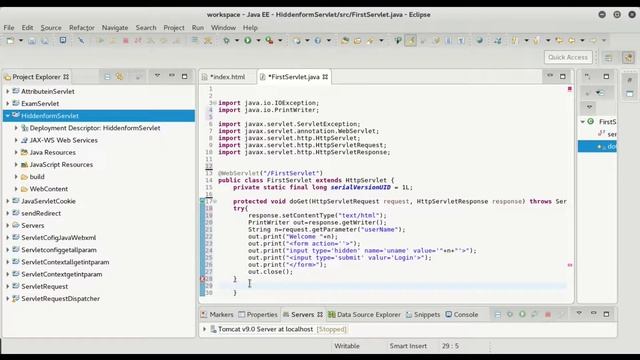Click the Smart Insert status entry

coord(408,346)
